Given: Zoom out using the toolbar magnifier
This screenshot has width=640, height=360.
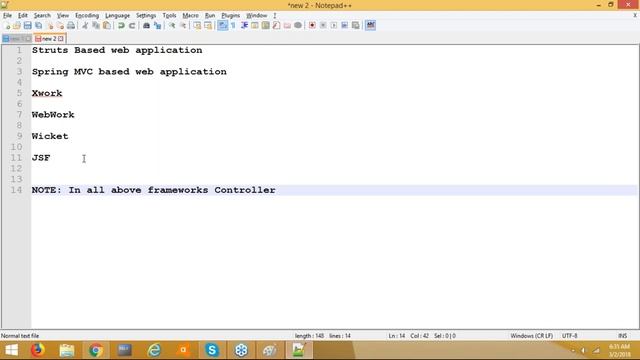Looking at the screenshot, I should pos(183,25).
